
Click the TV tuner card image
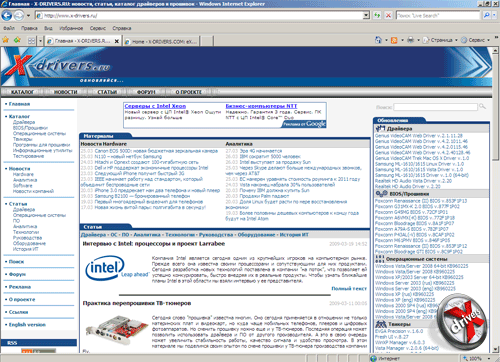[x=117, y=331]
